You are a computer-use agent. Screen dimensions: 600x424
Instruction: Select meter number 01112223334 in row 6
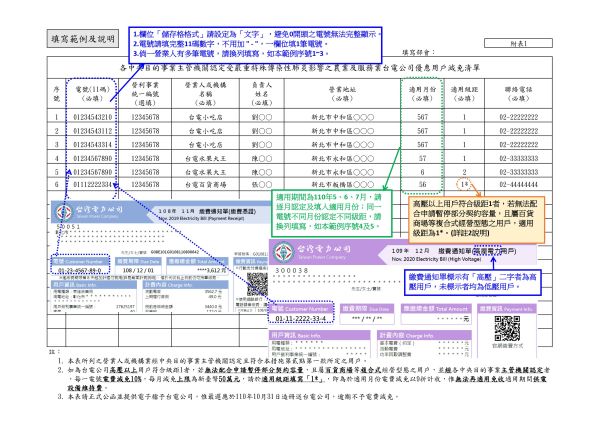coord(93,184)
